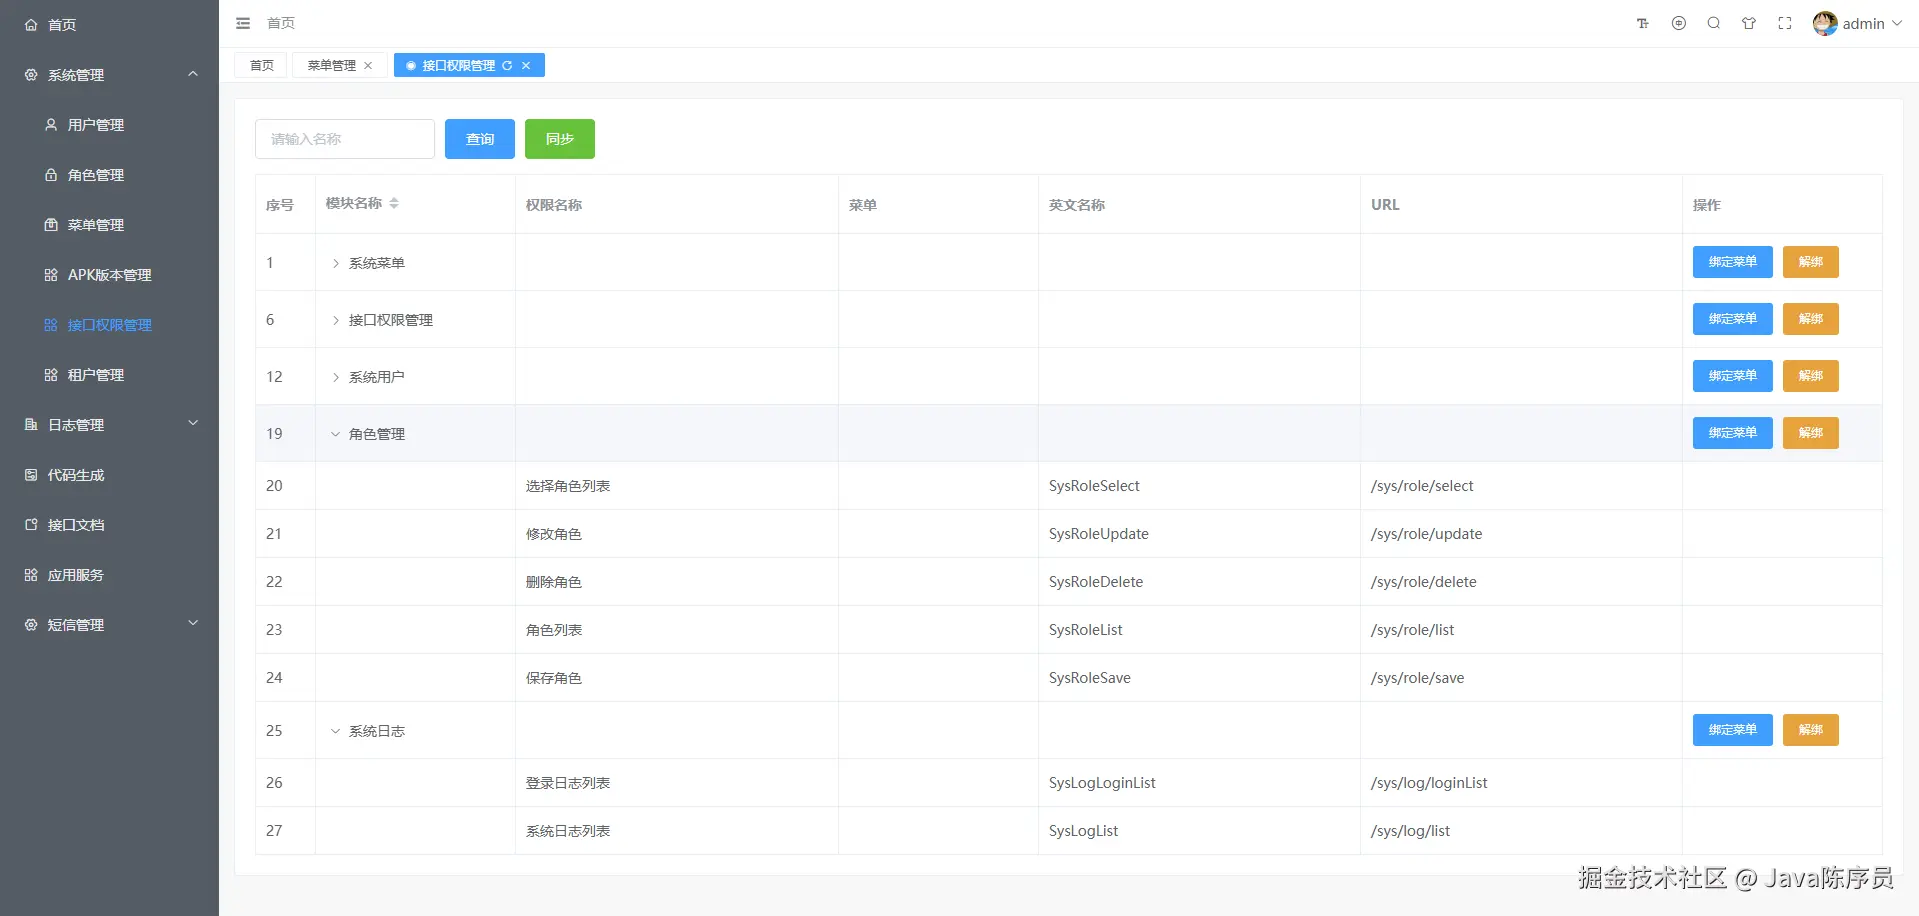Click the grid icon for 租户管理
Viewport: 1919px width, 916px height.
pos(51,375)
